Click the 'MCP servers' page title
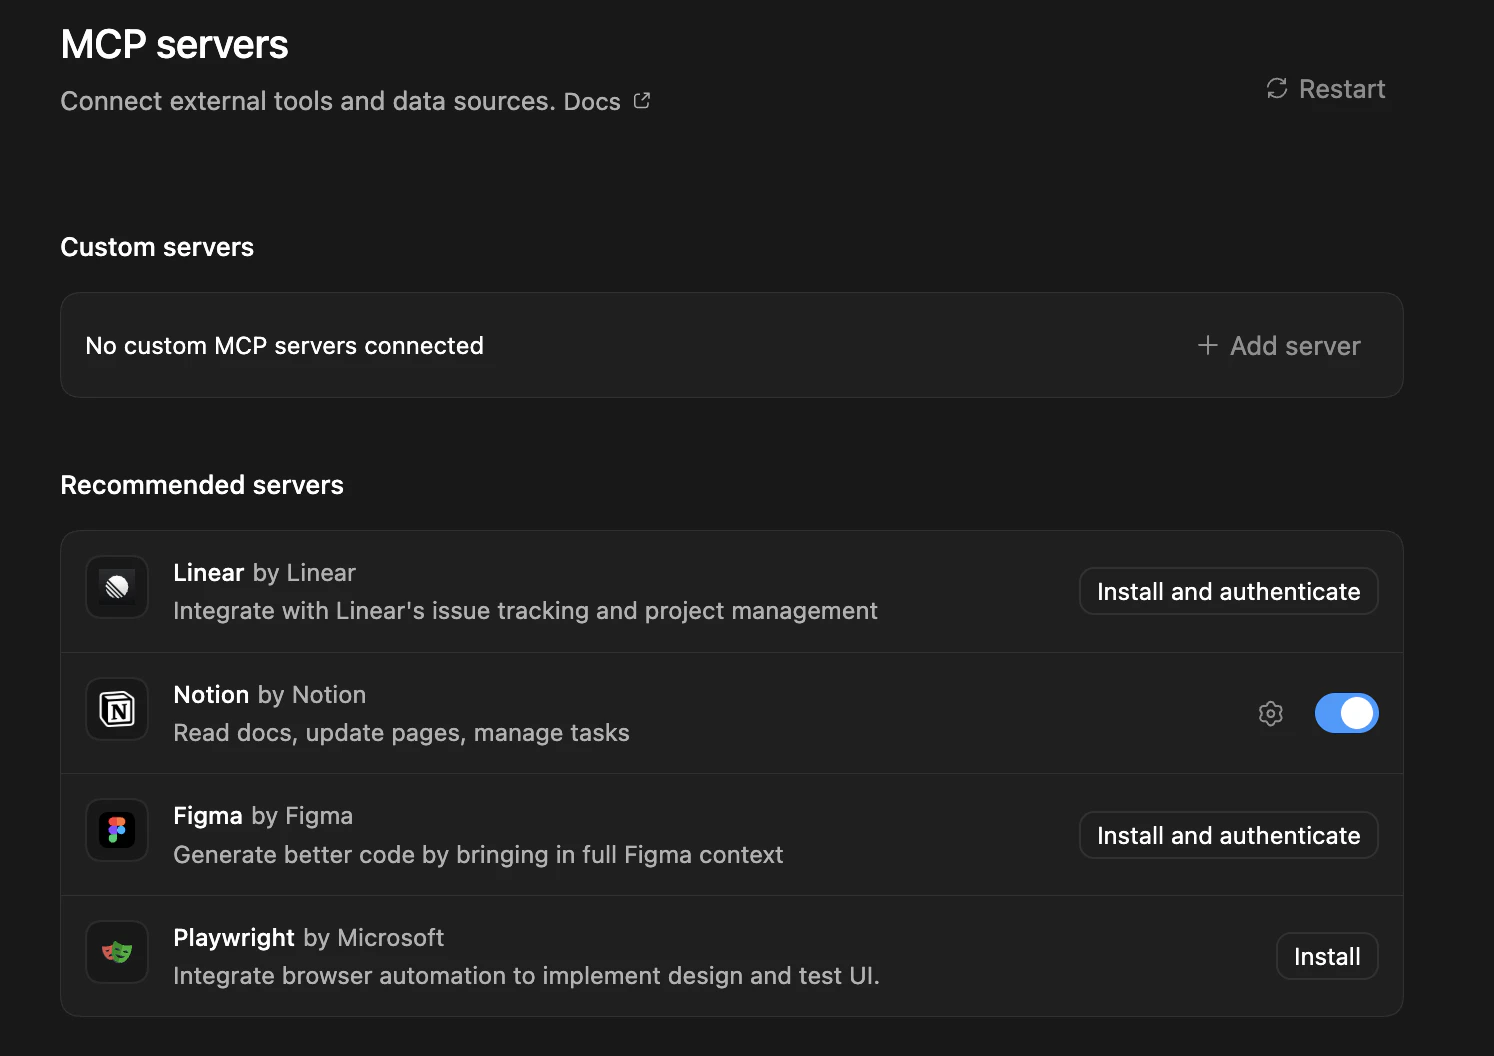The width and height of the screenshot is (1494, 1056). click(174, 44)
